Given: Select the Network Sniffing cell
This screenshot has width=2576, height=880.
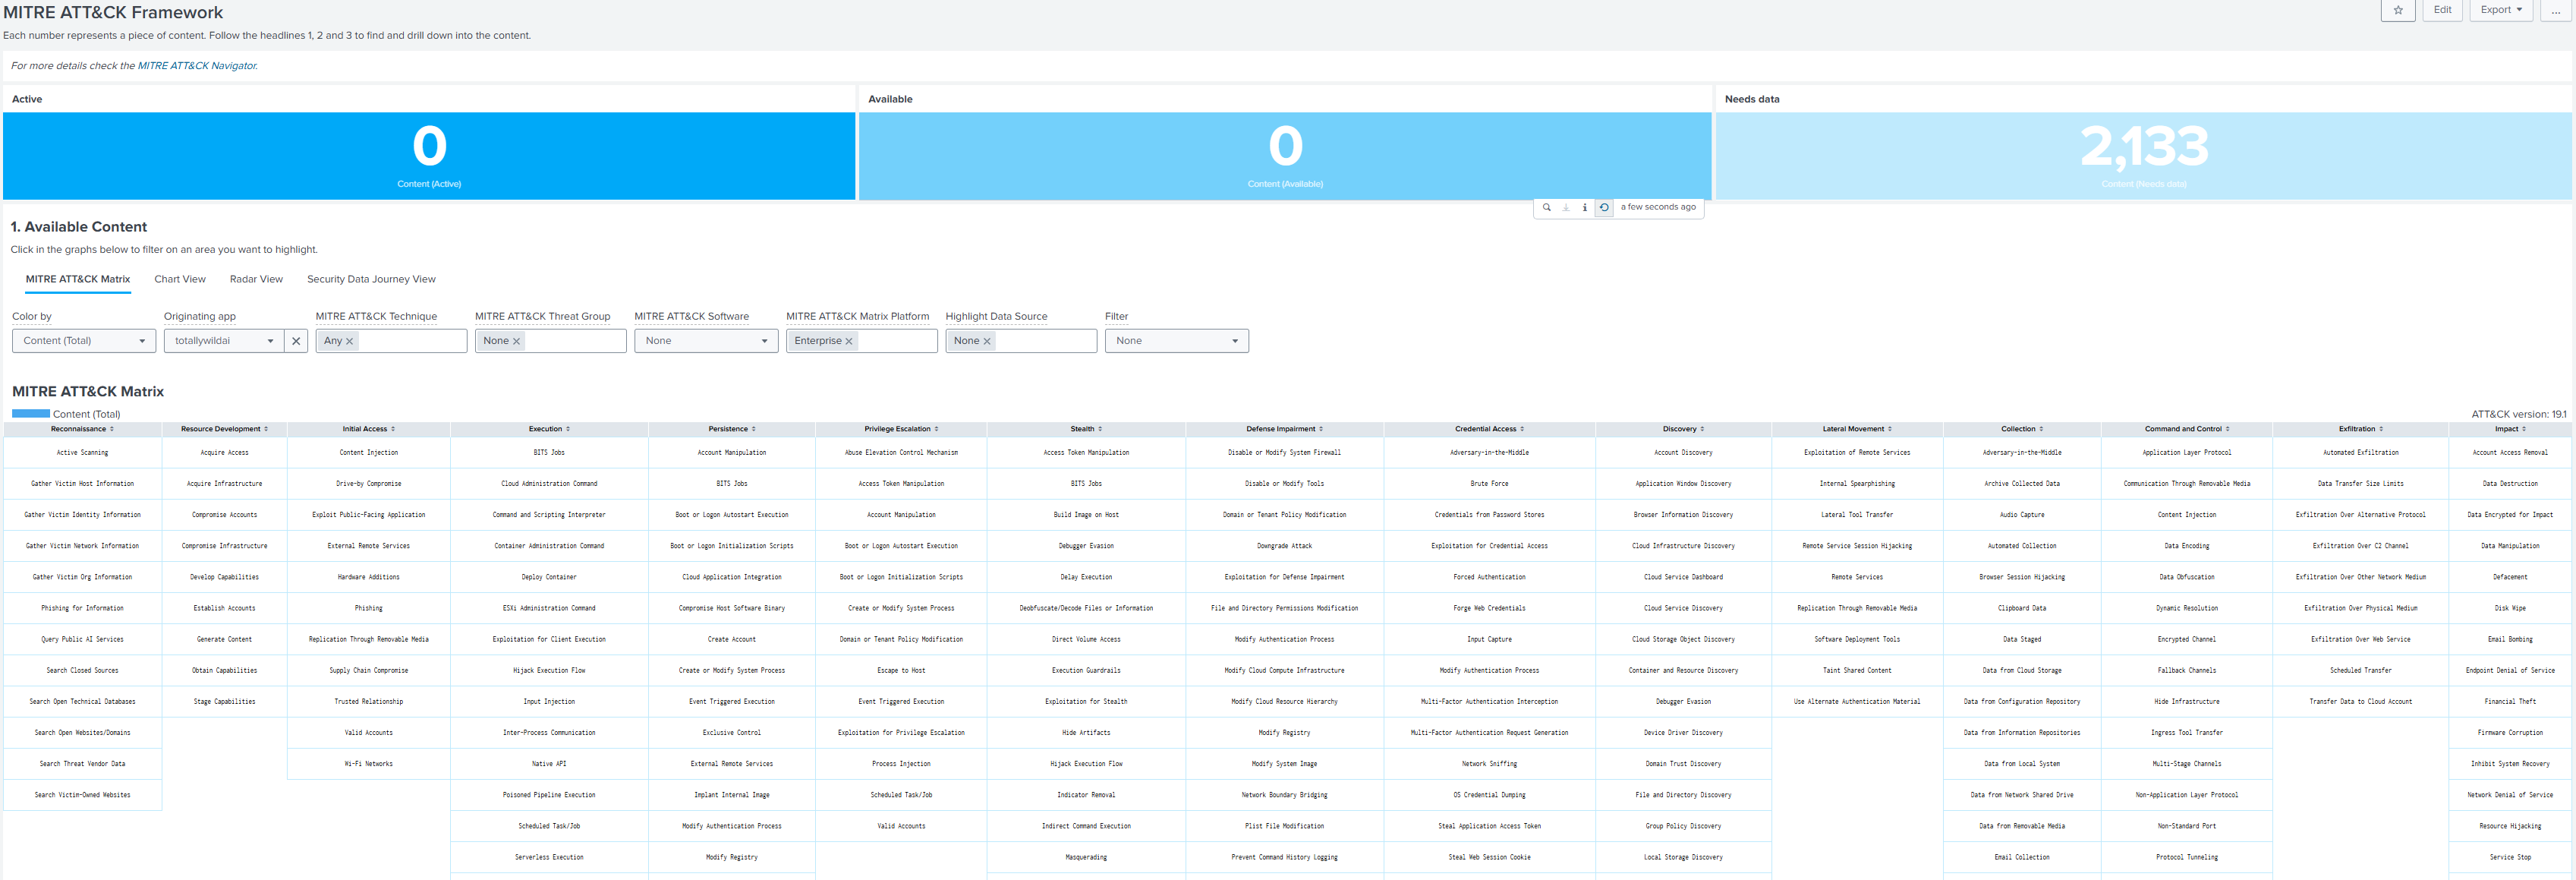Looking at the screenshot, I should click(1490, 764).
